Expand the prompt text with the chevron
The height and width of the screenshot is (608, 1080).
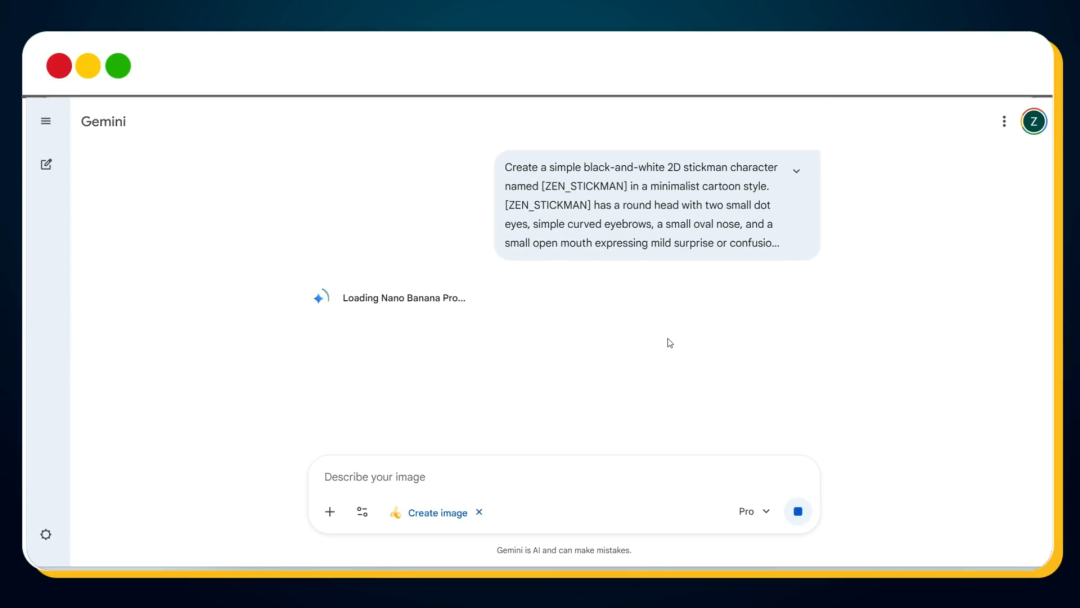(x=796, y=171)
